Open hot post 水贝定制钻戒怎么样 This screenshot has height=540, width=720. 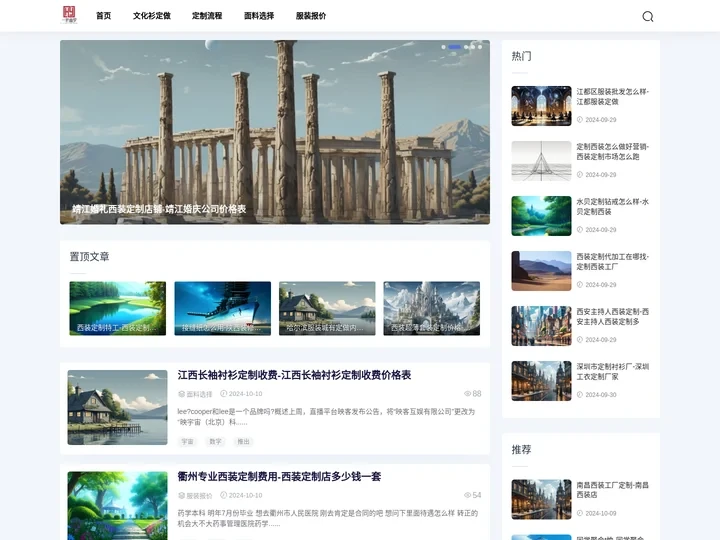click(x=613, y=207)
